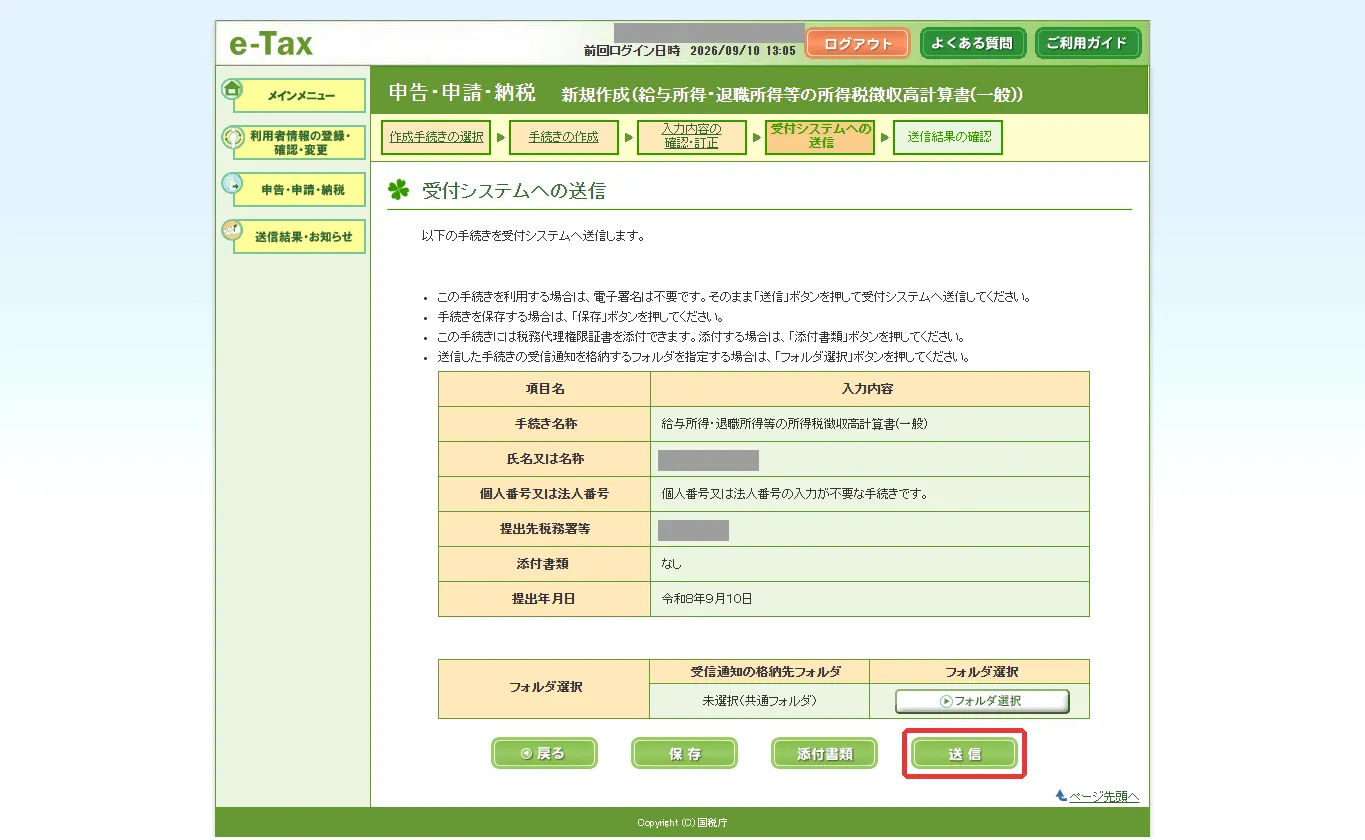Click the 保存 button
Image resolution: width=1365 pixels, height=840 pixels.
(684, 754)
